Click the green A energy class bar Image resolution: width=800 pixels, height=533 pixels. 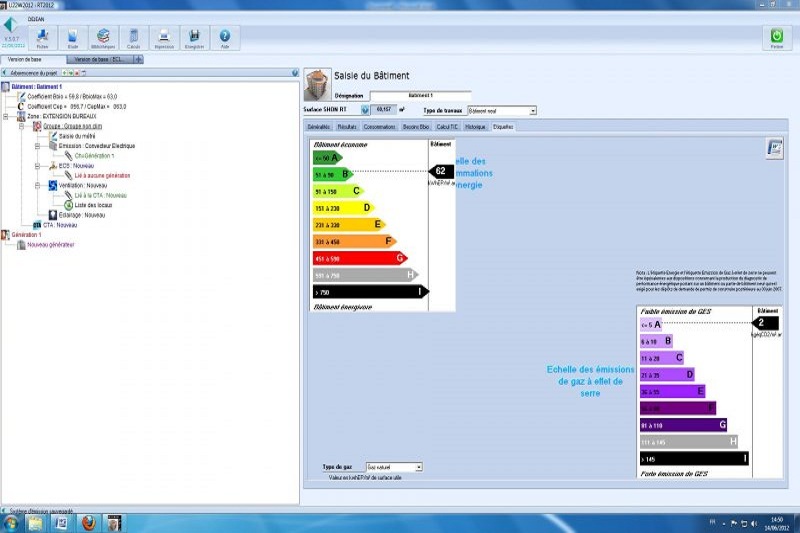tap(328, 158)
